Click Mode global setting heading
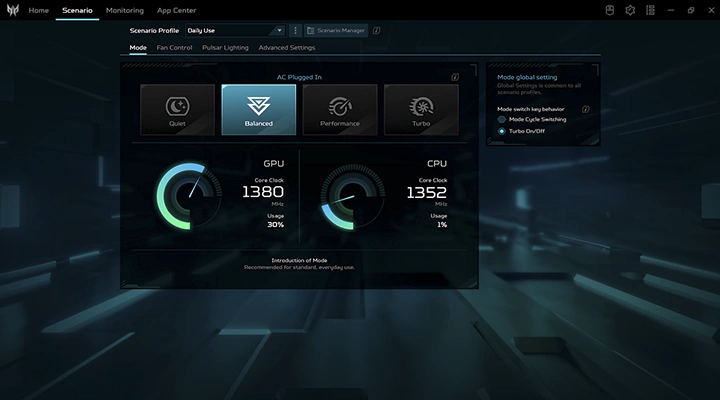 [527, 77]
